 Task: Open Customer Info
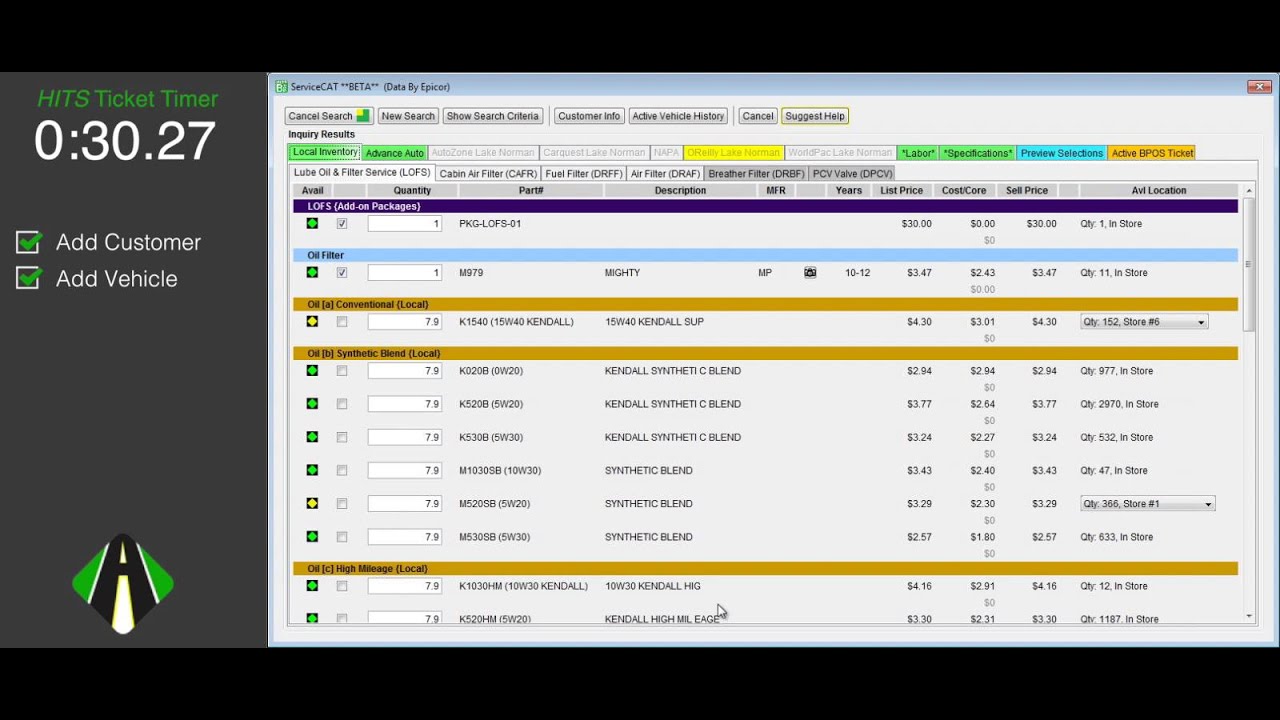(589, 116)
